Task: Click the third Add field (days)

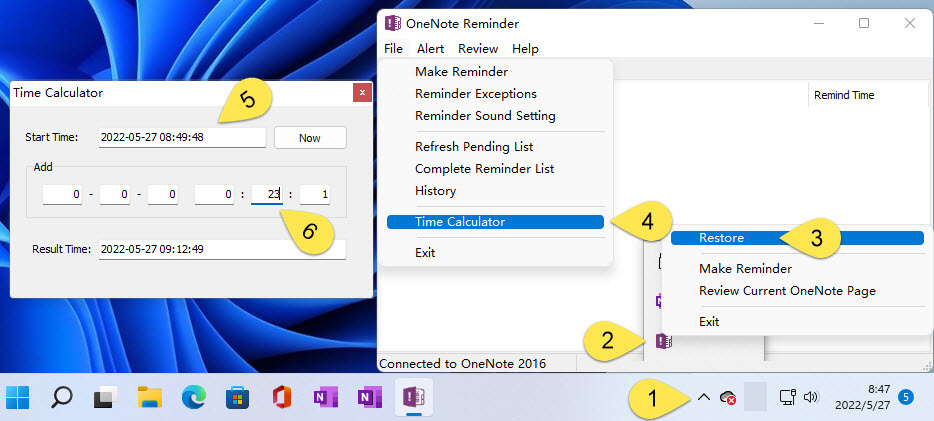Action: pyautogui.click(x=163, y=195)
